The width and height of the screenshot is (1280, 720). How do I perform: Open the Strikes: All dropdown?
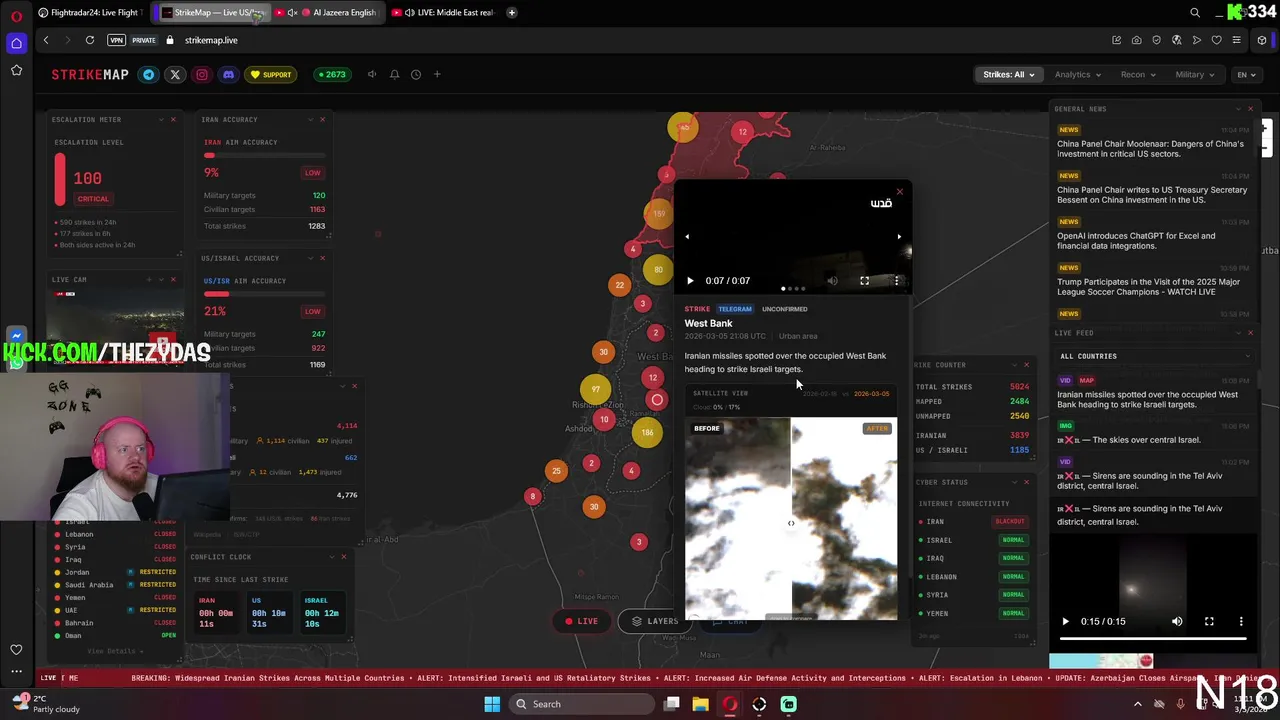click(x=1008, y=74)
